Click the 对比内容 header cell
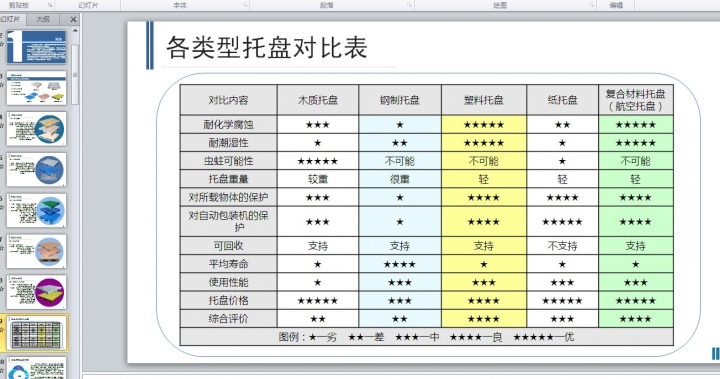 coord(228,100)
